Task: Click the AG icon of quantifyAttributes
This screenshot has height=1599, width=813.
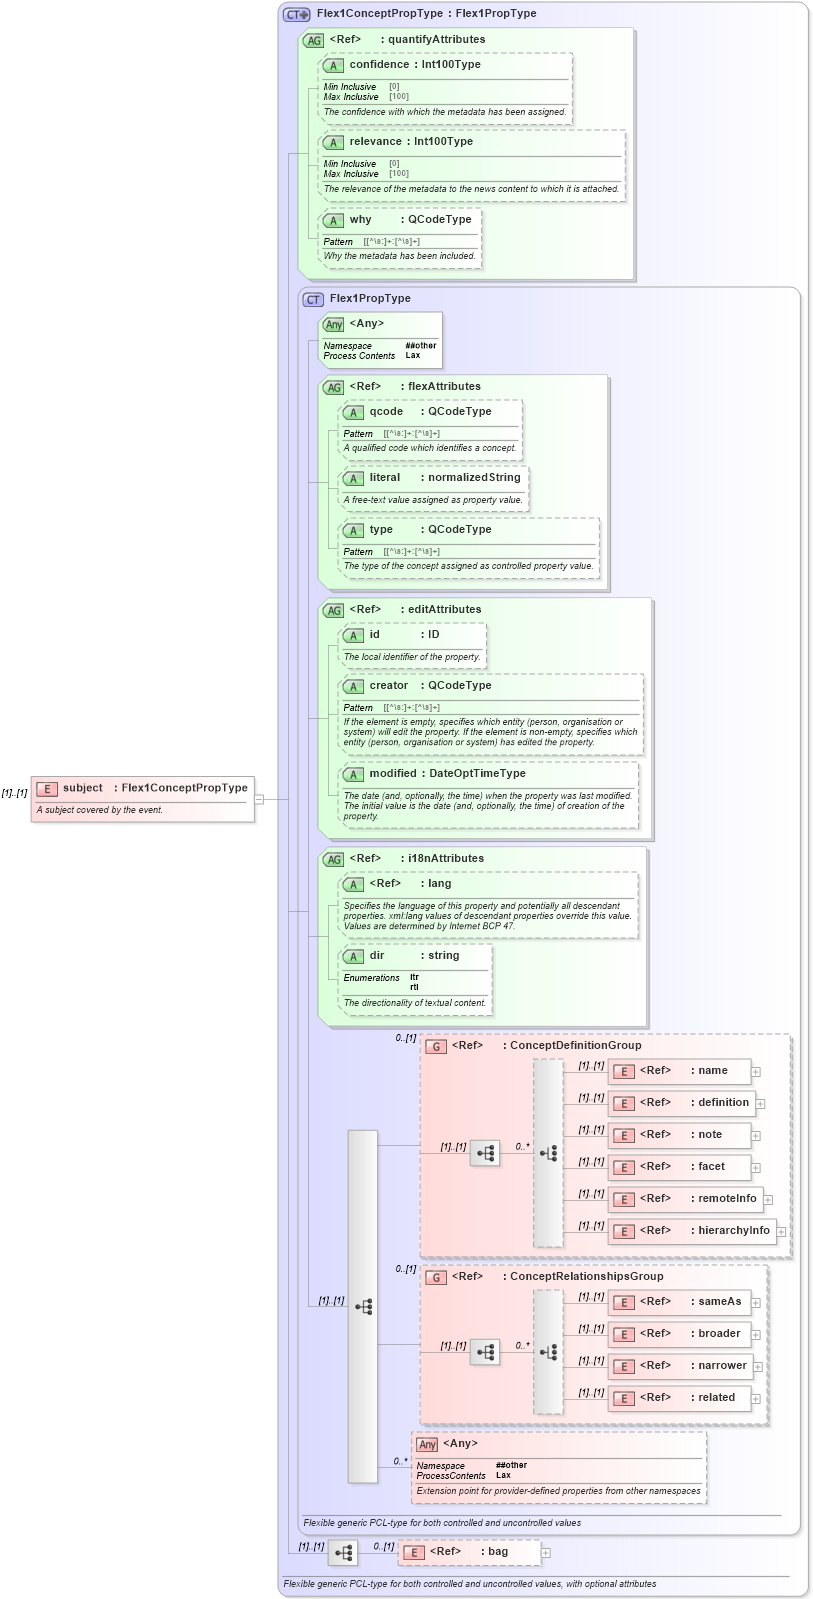Action: point(313,40)
